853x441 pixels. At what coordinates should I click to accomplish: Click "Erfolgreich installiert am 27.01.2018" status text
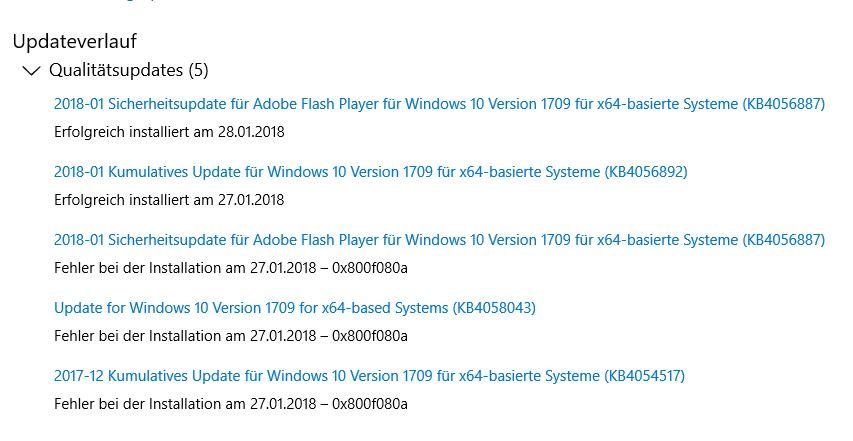(168, 199)
